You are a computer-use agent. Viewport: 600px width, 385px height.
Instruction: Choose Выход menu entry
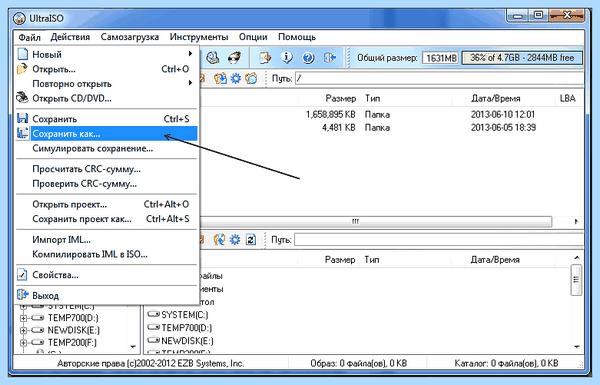[106, 295]
